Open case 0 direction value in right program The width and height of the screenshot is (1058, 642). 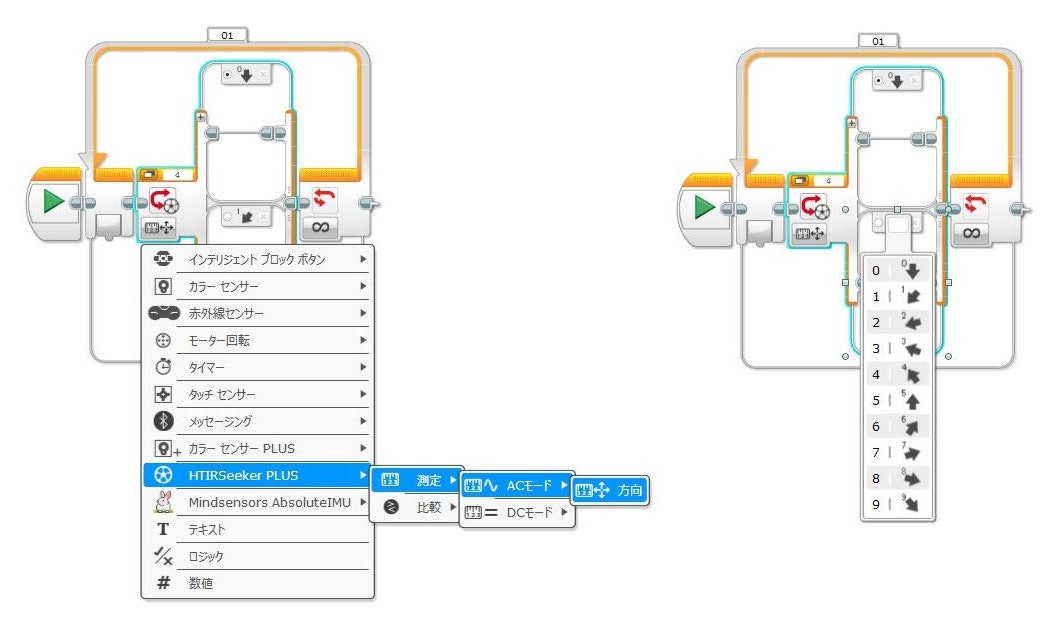point(895,80)
